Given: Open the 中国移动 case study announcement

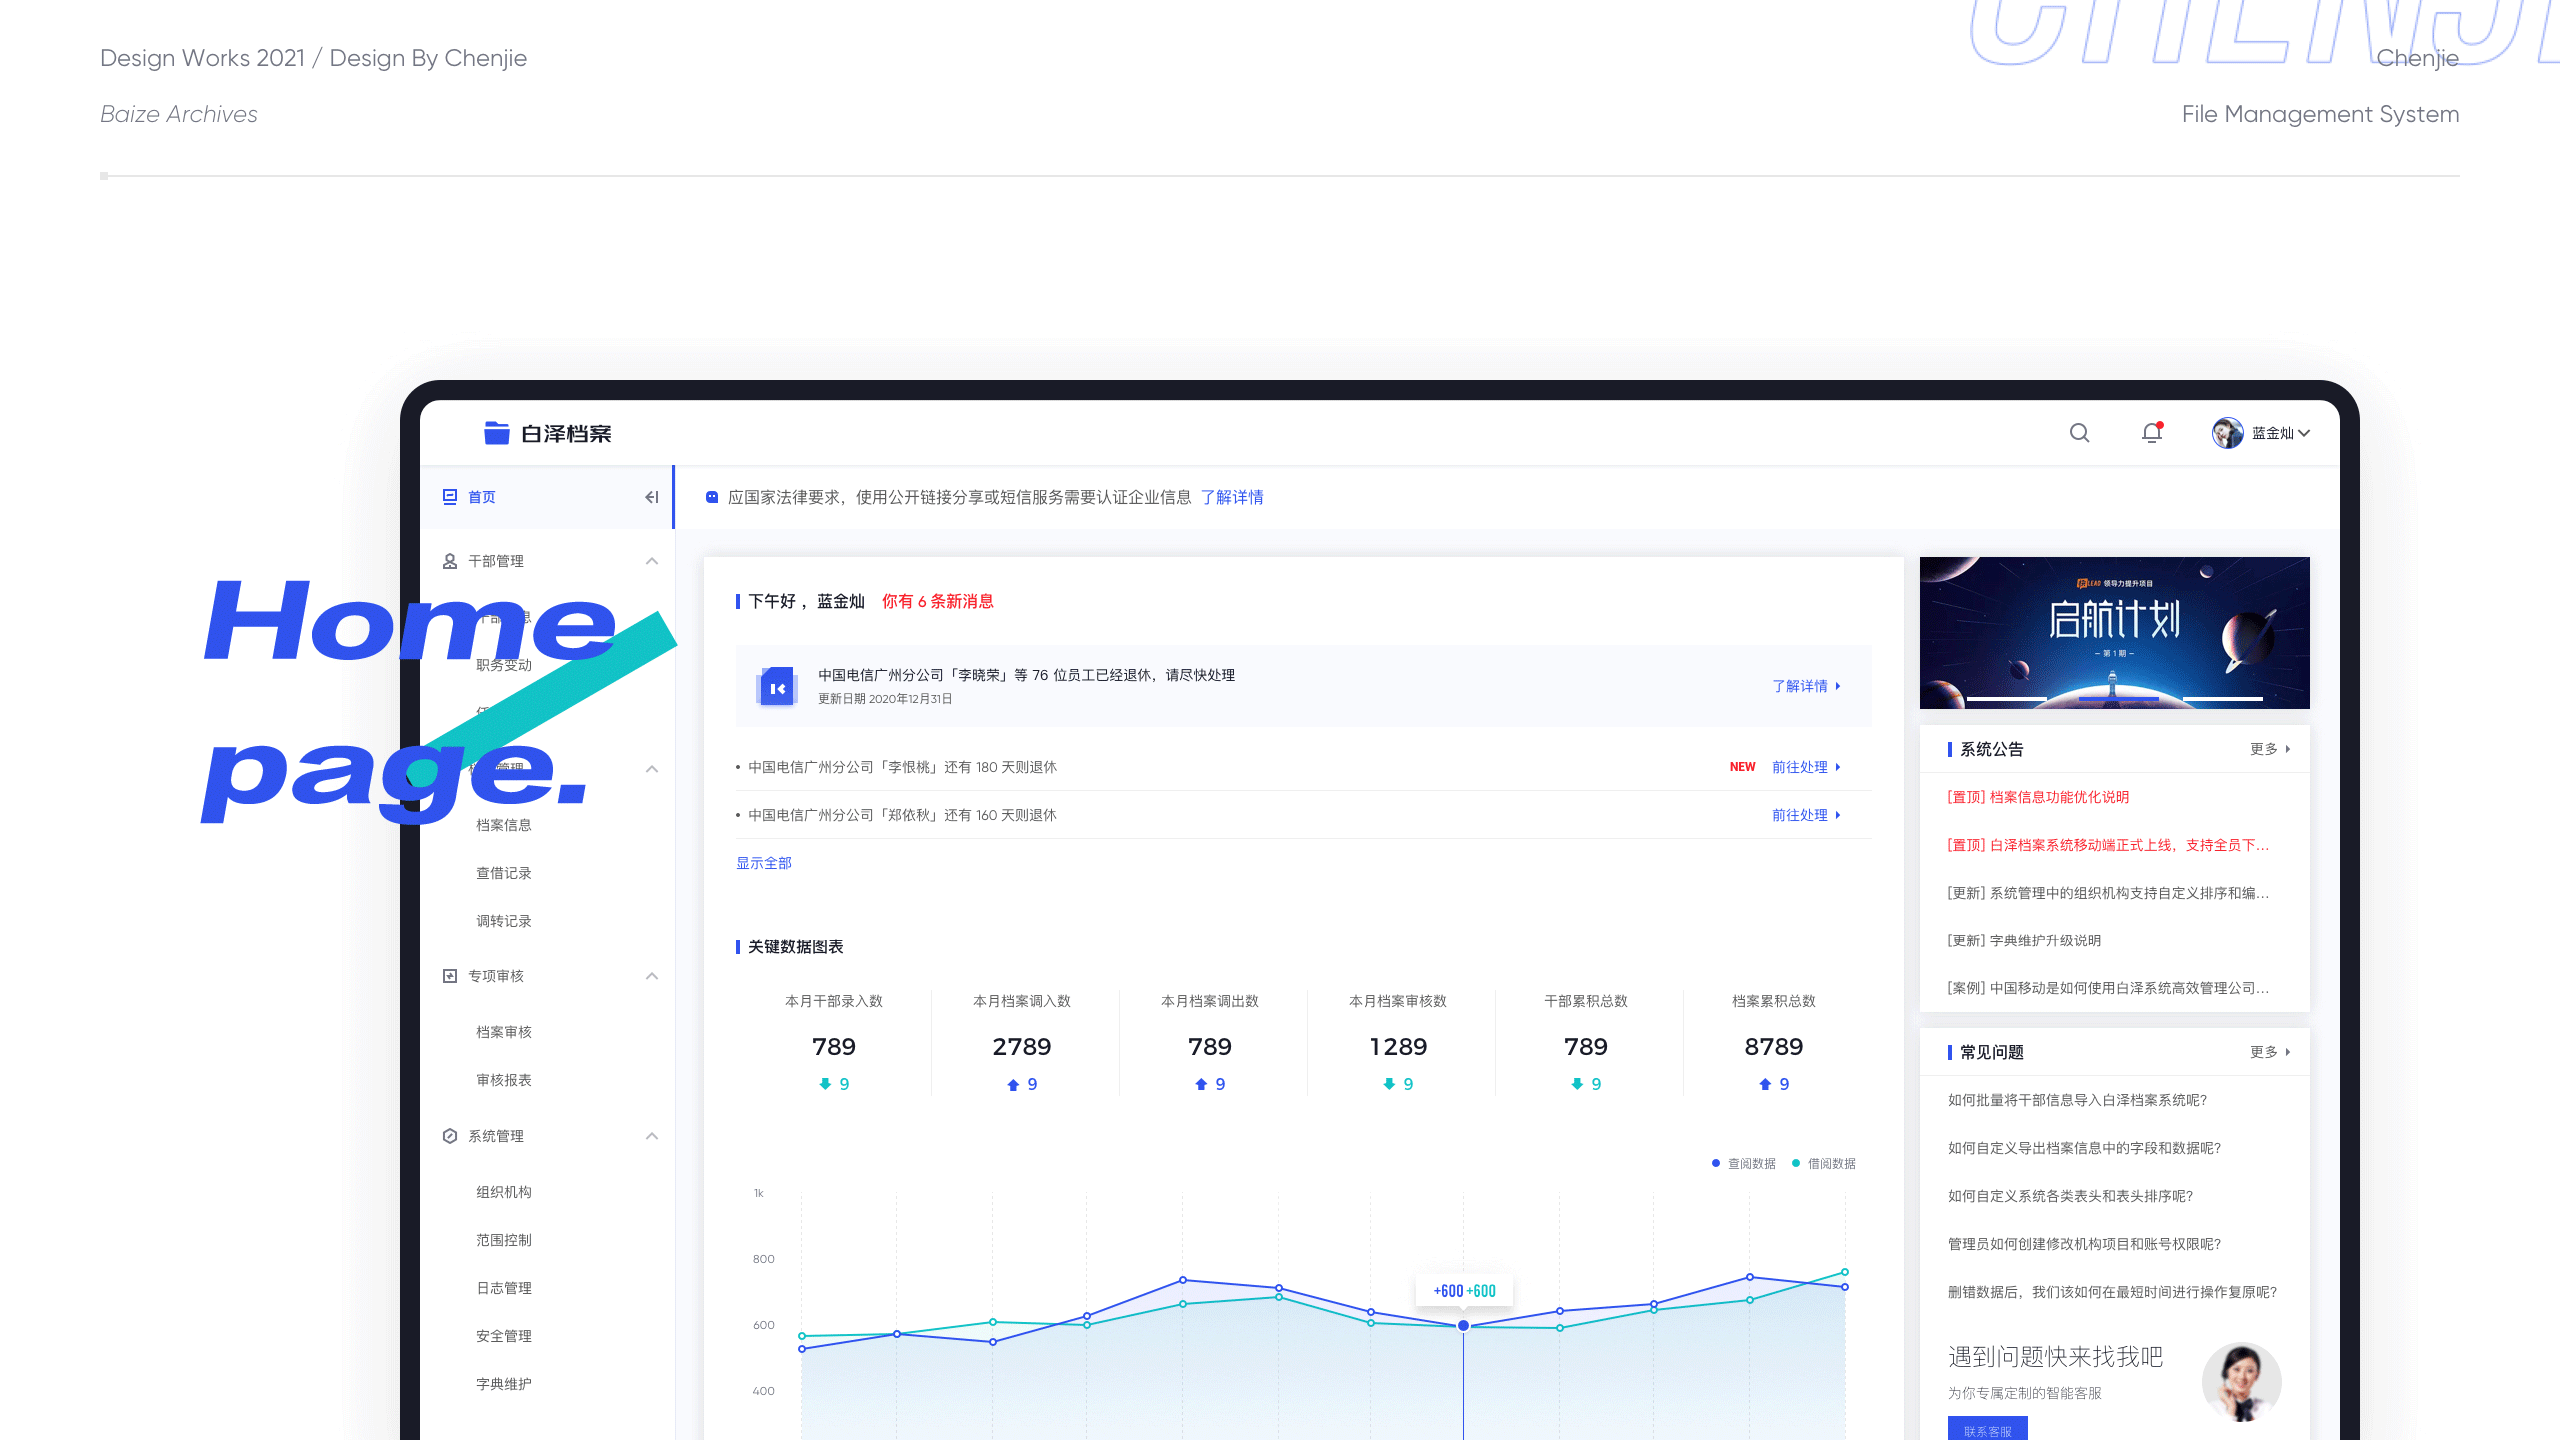Looking at the screenshot, I should tap(2108, 988).
